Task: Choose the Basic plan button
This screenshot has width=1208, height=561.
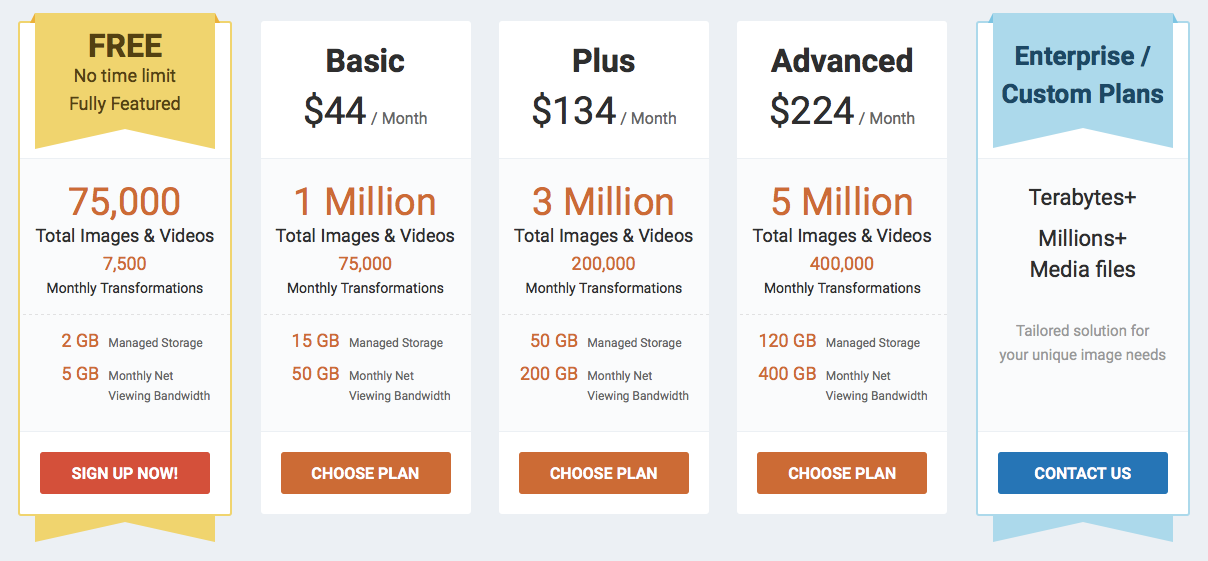Action: (x=365, y=473)
